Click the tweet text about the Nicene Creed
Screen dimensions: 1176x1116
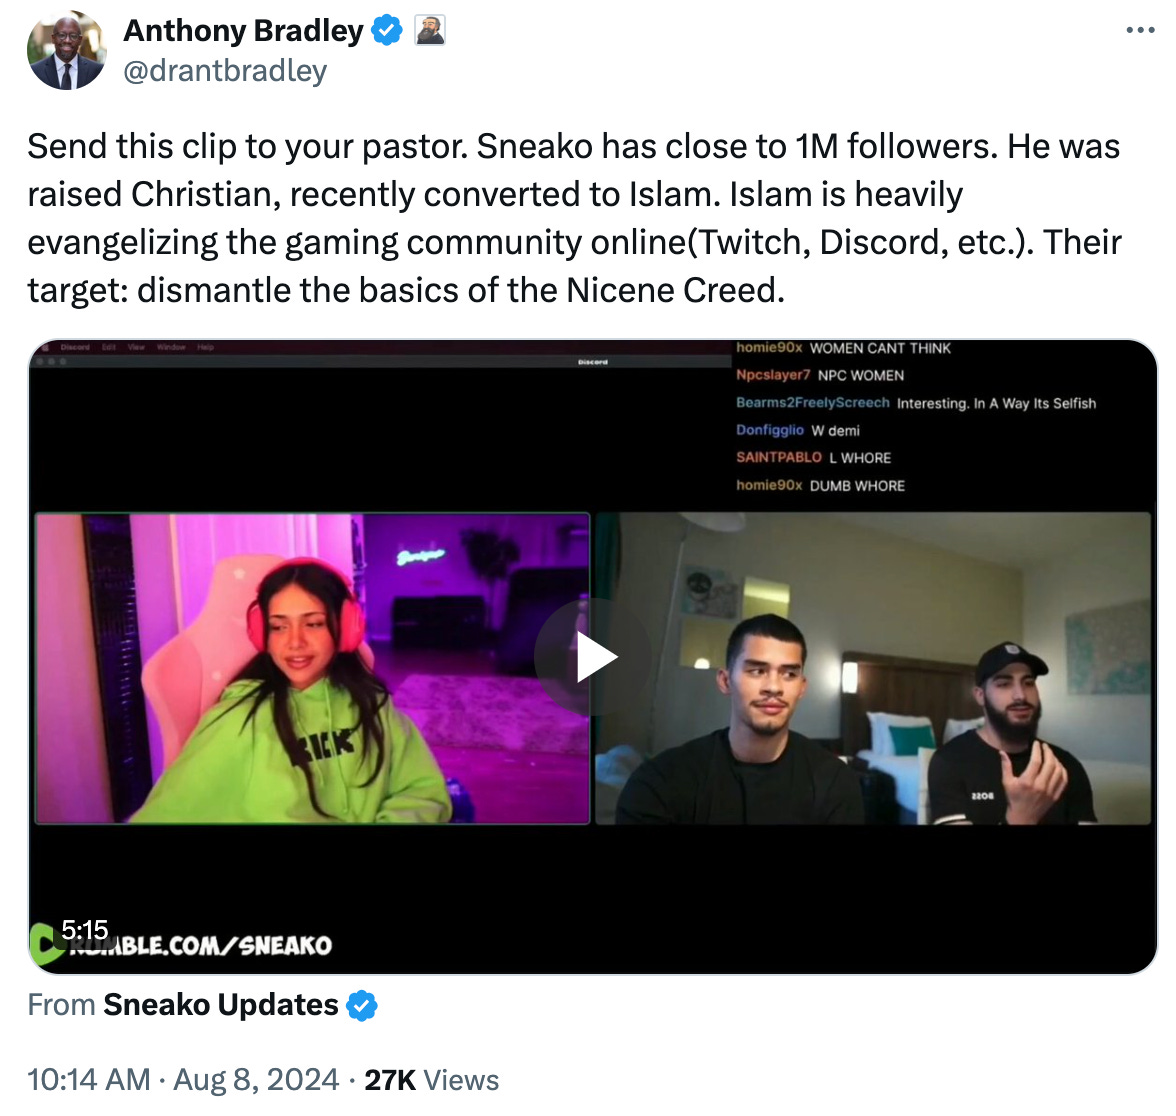(574, 218)
